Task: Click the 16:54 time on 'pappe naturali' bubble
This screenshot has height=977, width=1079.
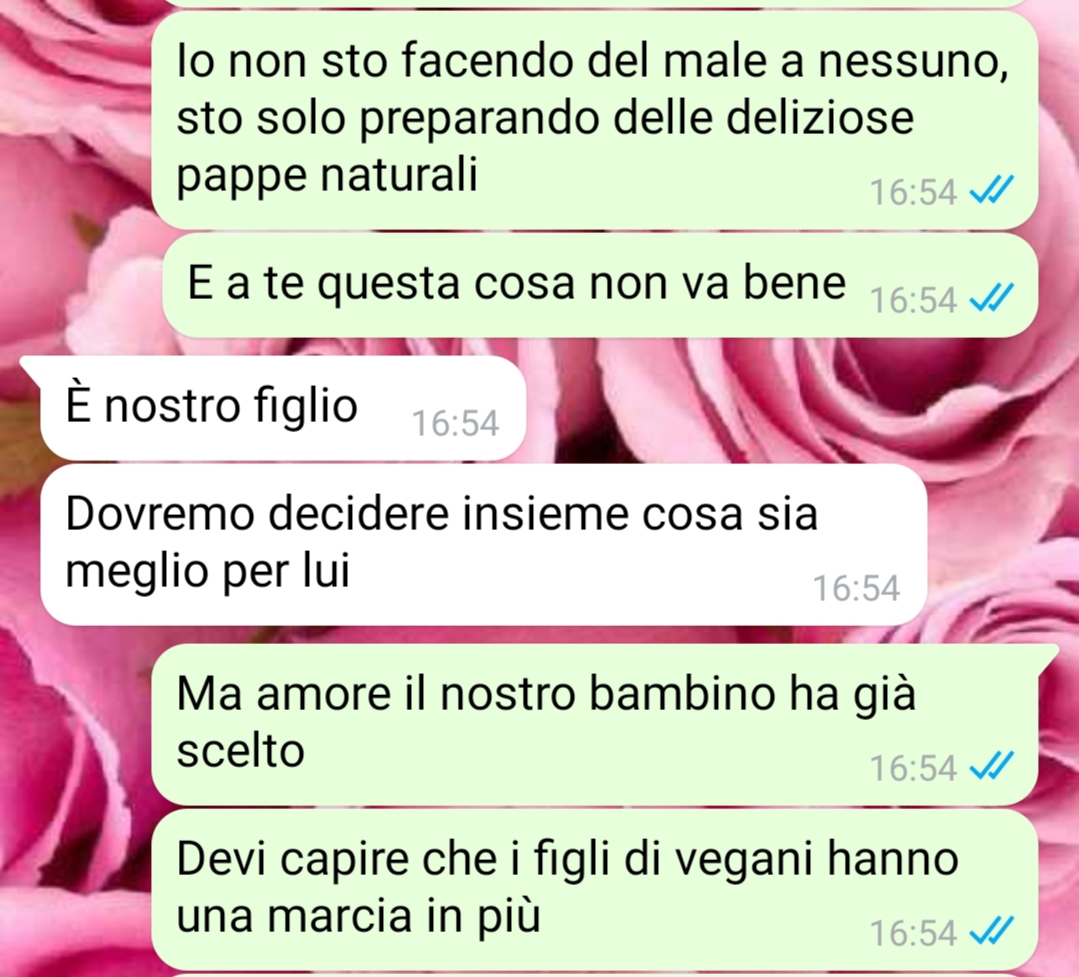Action: 913,192
